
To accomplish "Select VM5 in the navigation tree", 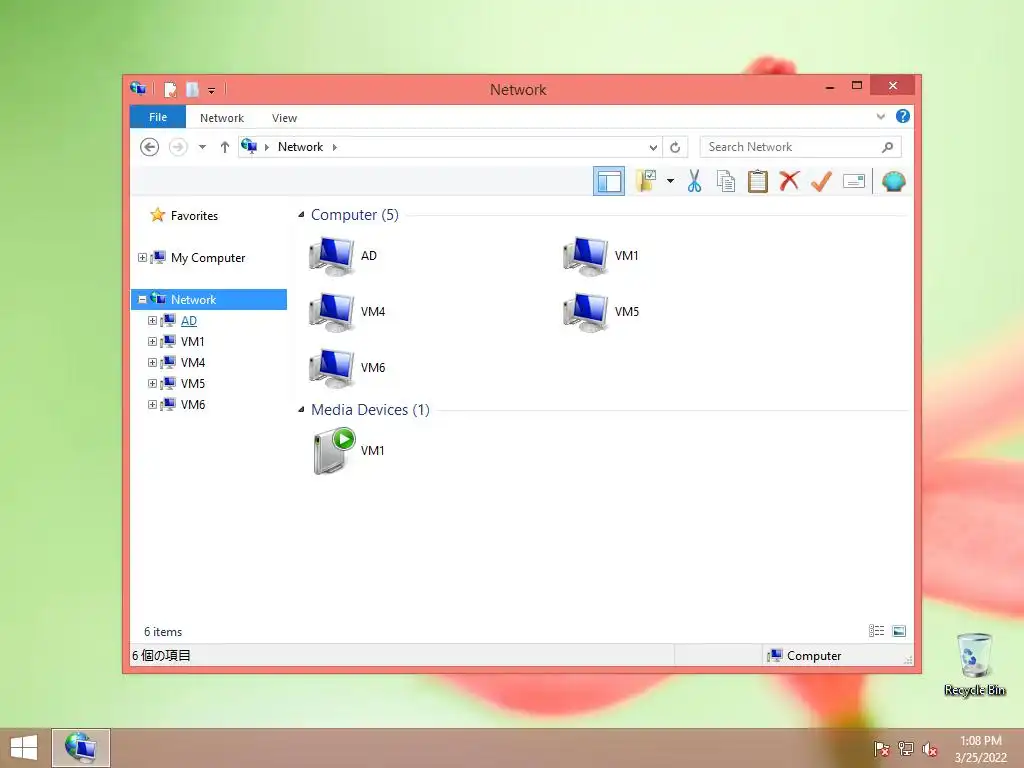I will [193, 383].
